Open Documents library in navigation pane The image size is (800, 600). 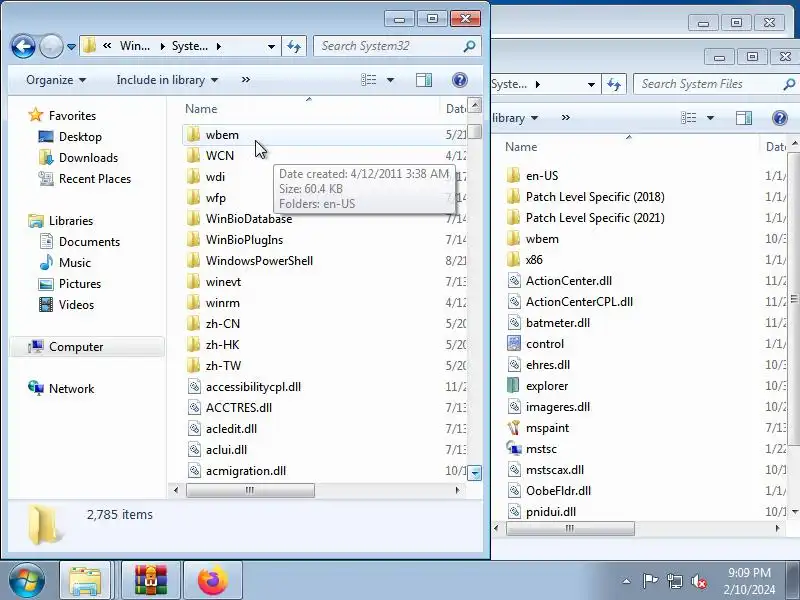[x=89, y=241]
